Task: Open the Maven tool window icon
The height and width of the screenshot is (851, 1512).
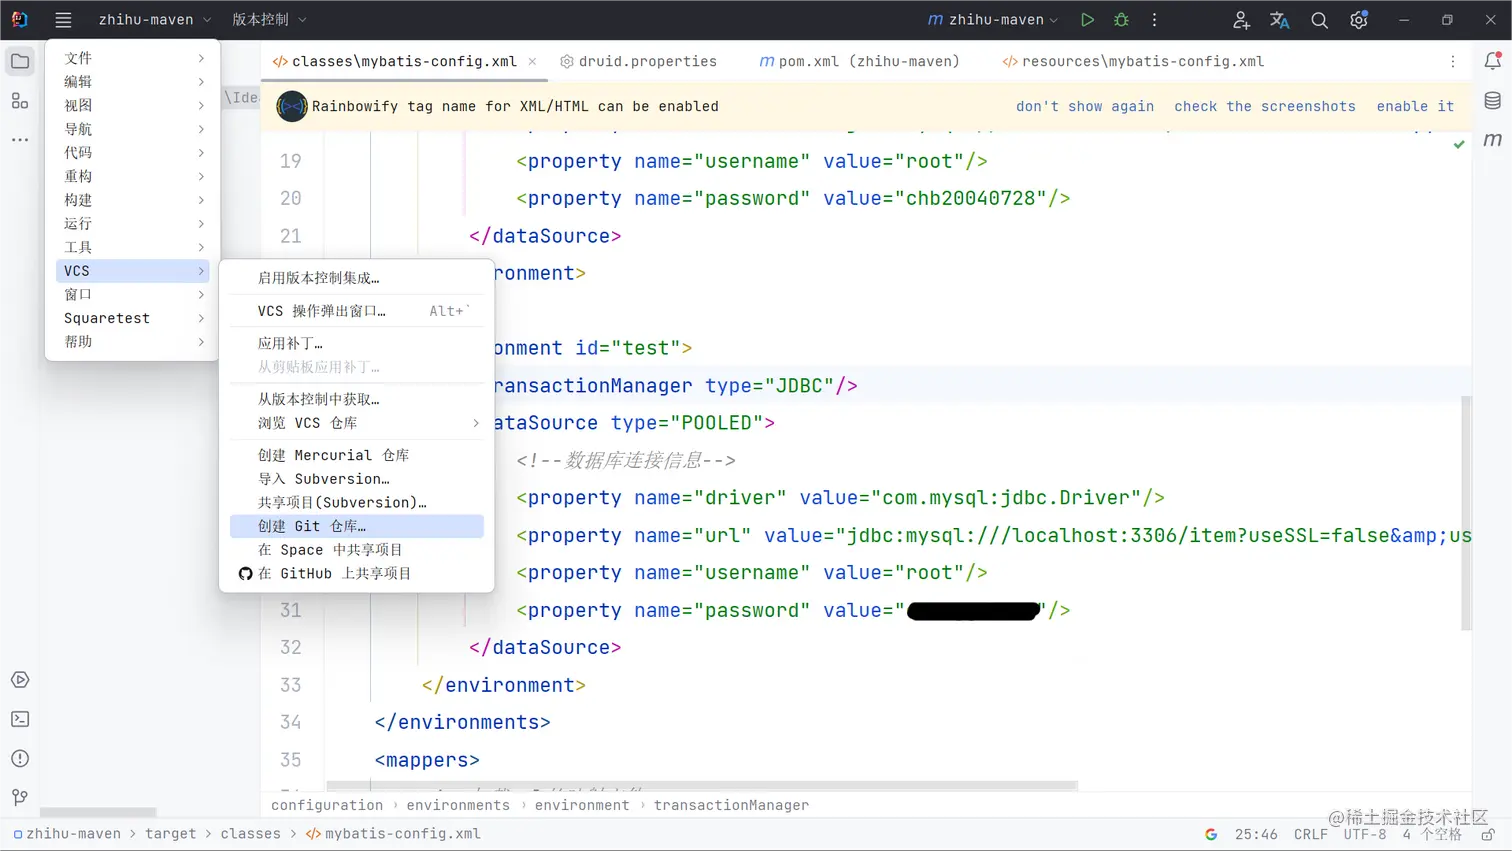Action: click(1492, 140)
